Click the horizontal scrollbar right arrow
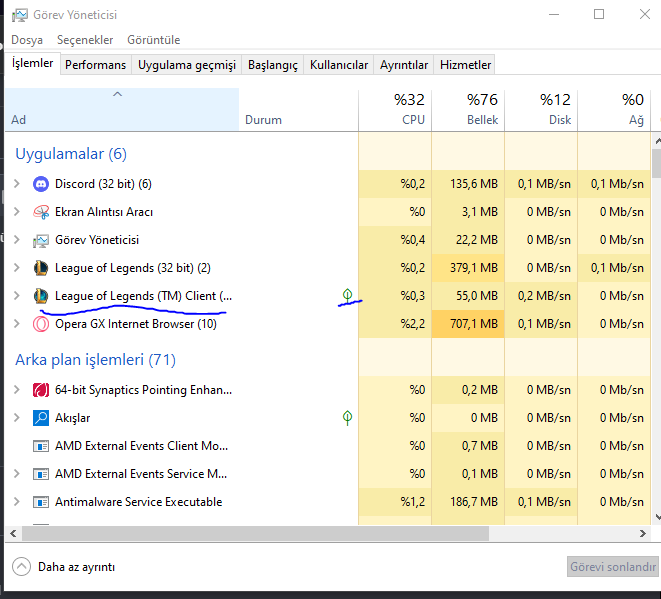This screenshot has width=661, height=599. pos(643,533)
